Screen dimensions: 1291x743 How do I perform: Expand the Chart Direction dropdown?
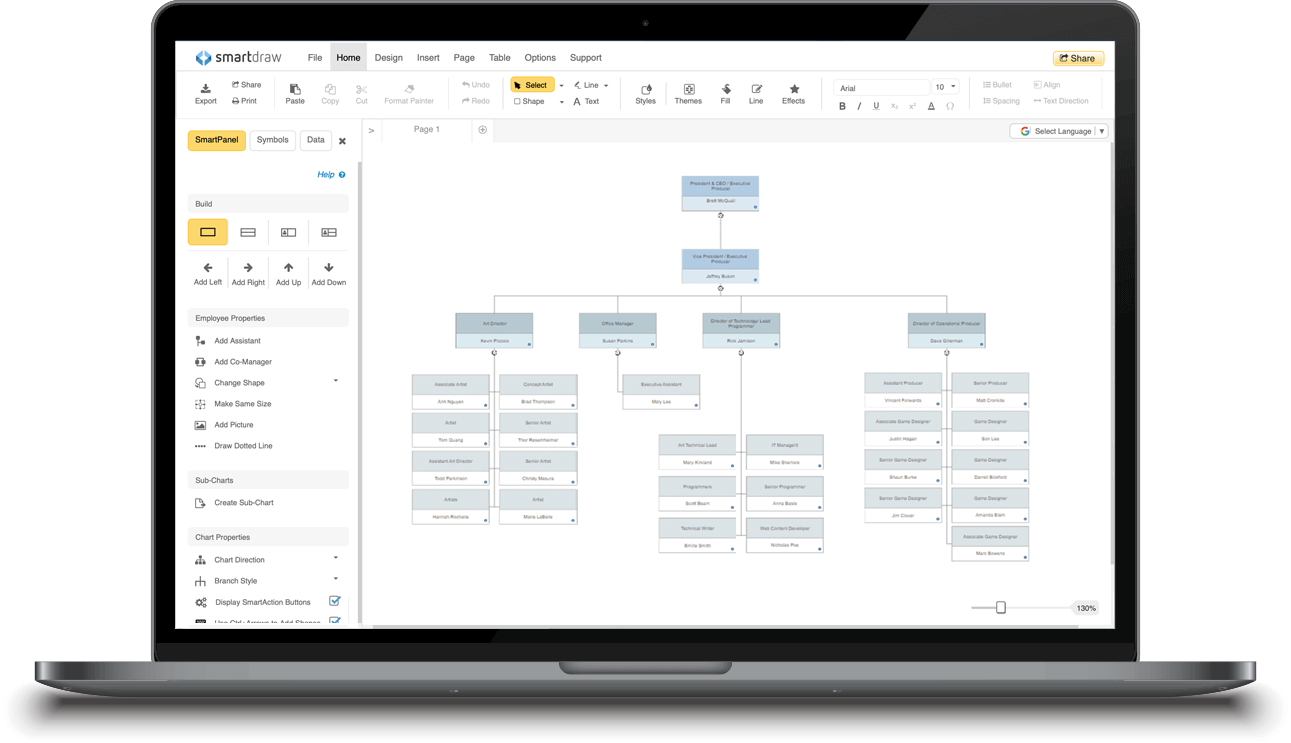pyautogui.click(x=336, y=558)
